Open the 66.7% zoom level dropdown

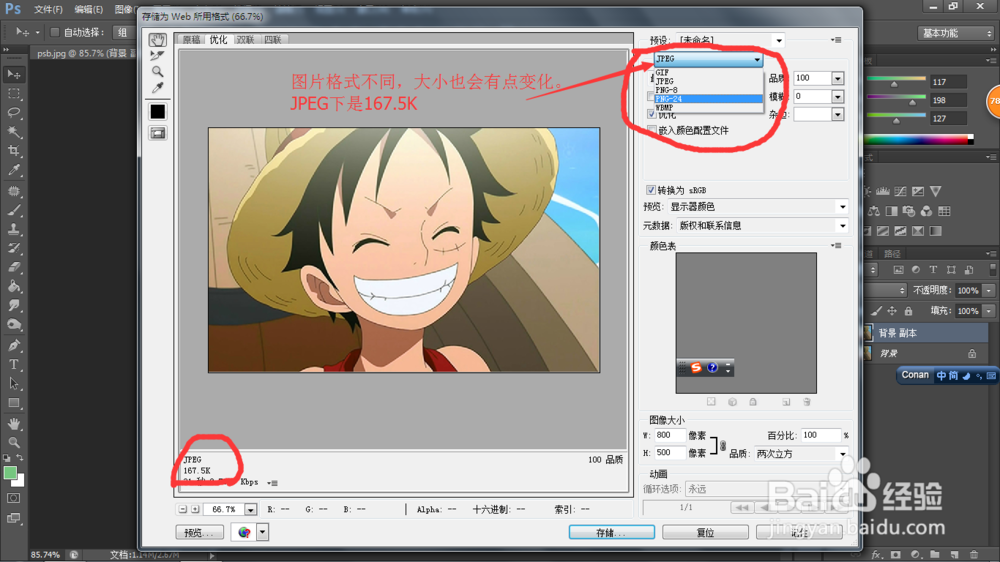250,510
